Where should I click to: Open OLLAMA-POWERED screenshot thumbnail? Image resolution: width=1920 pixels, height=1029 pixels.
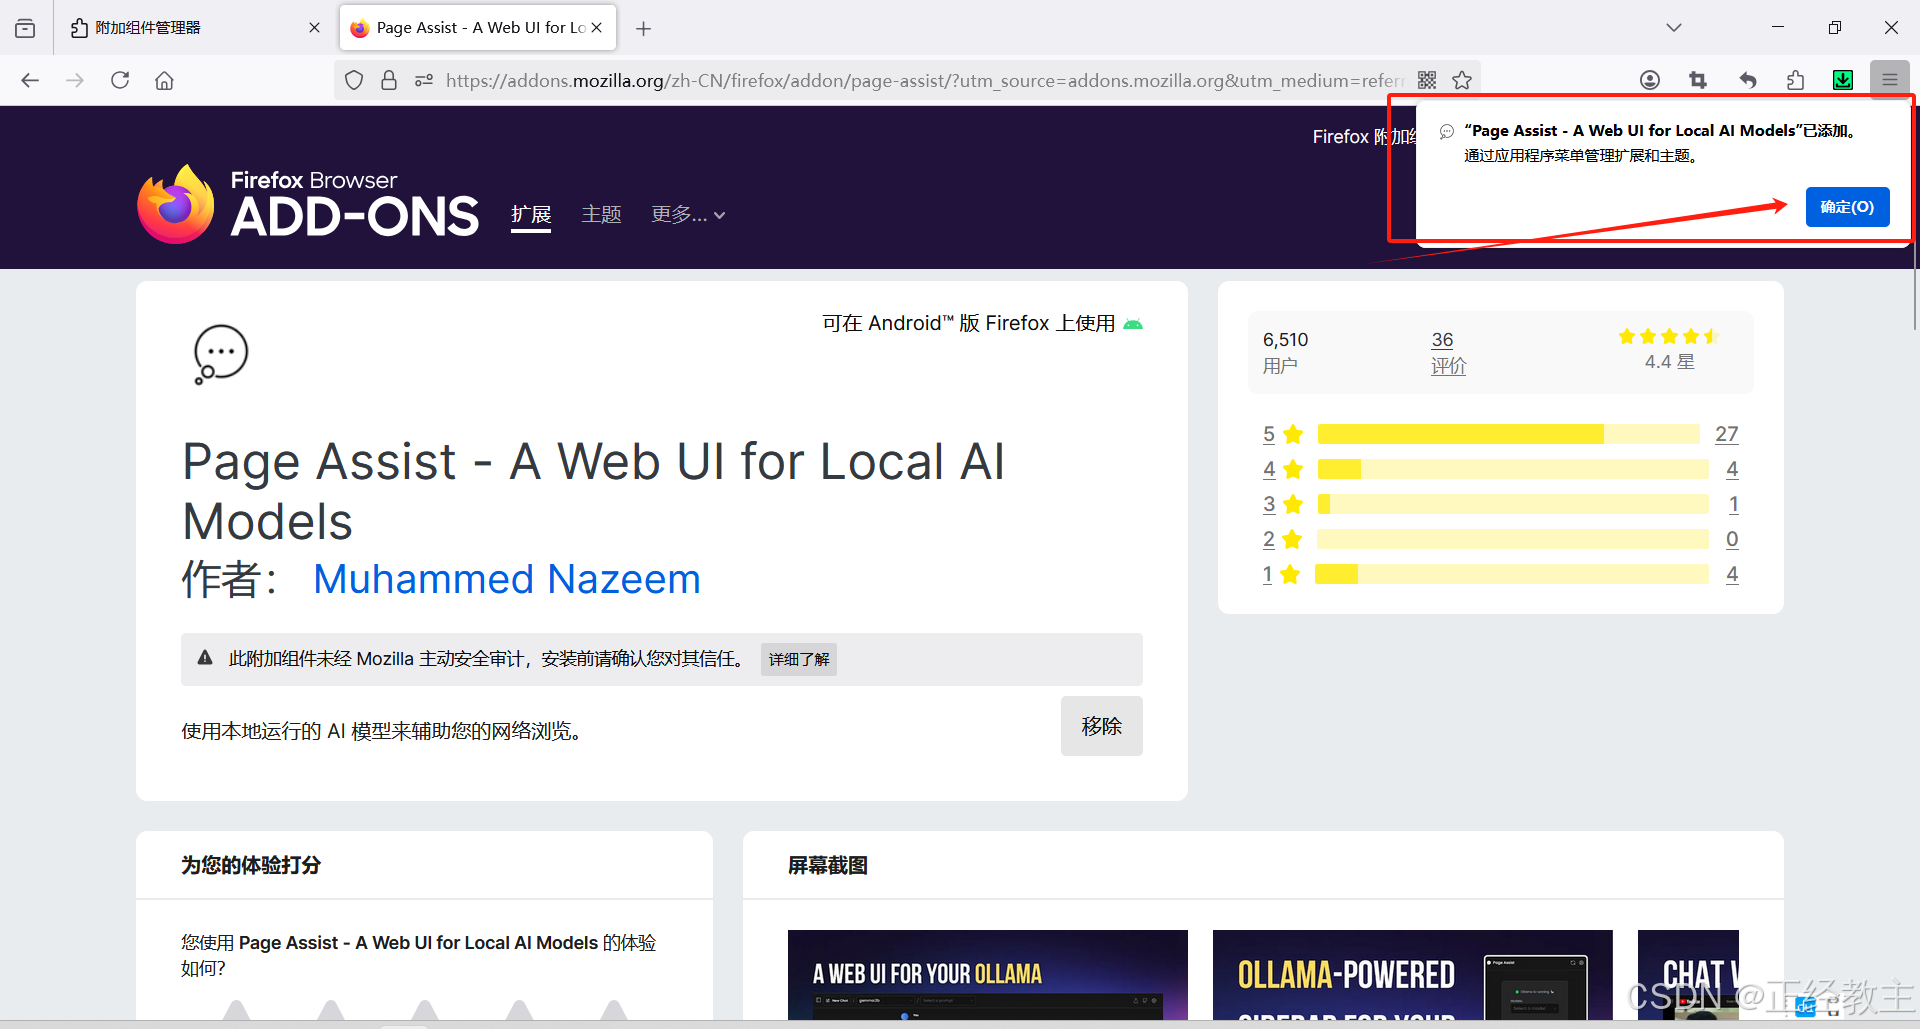[x=1412, y=975]
